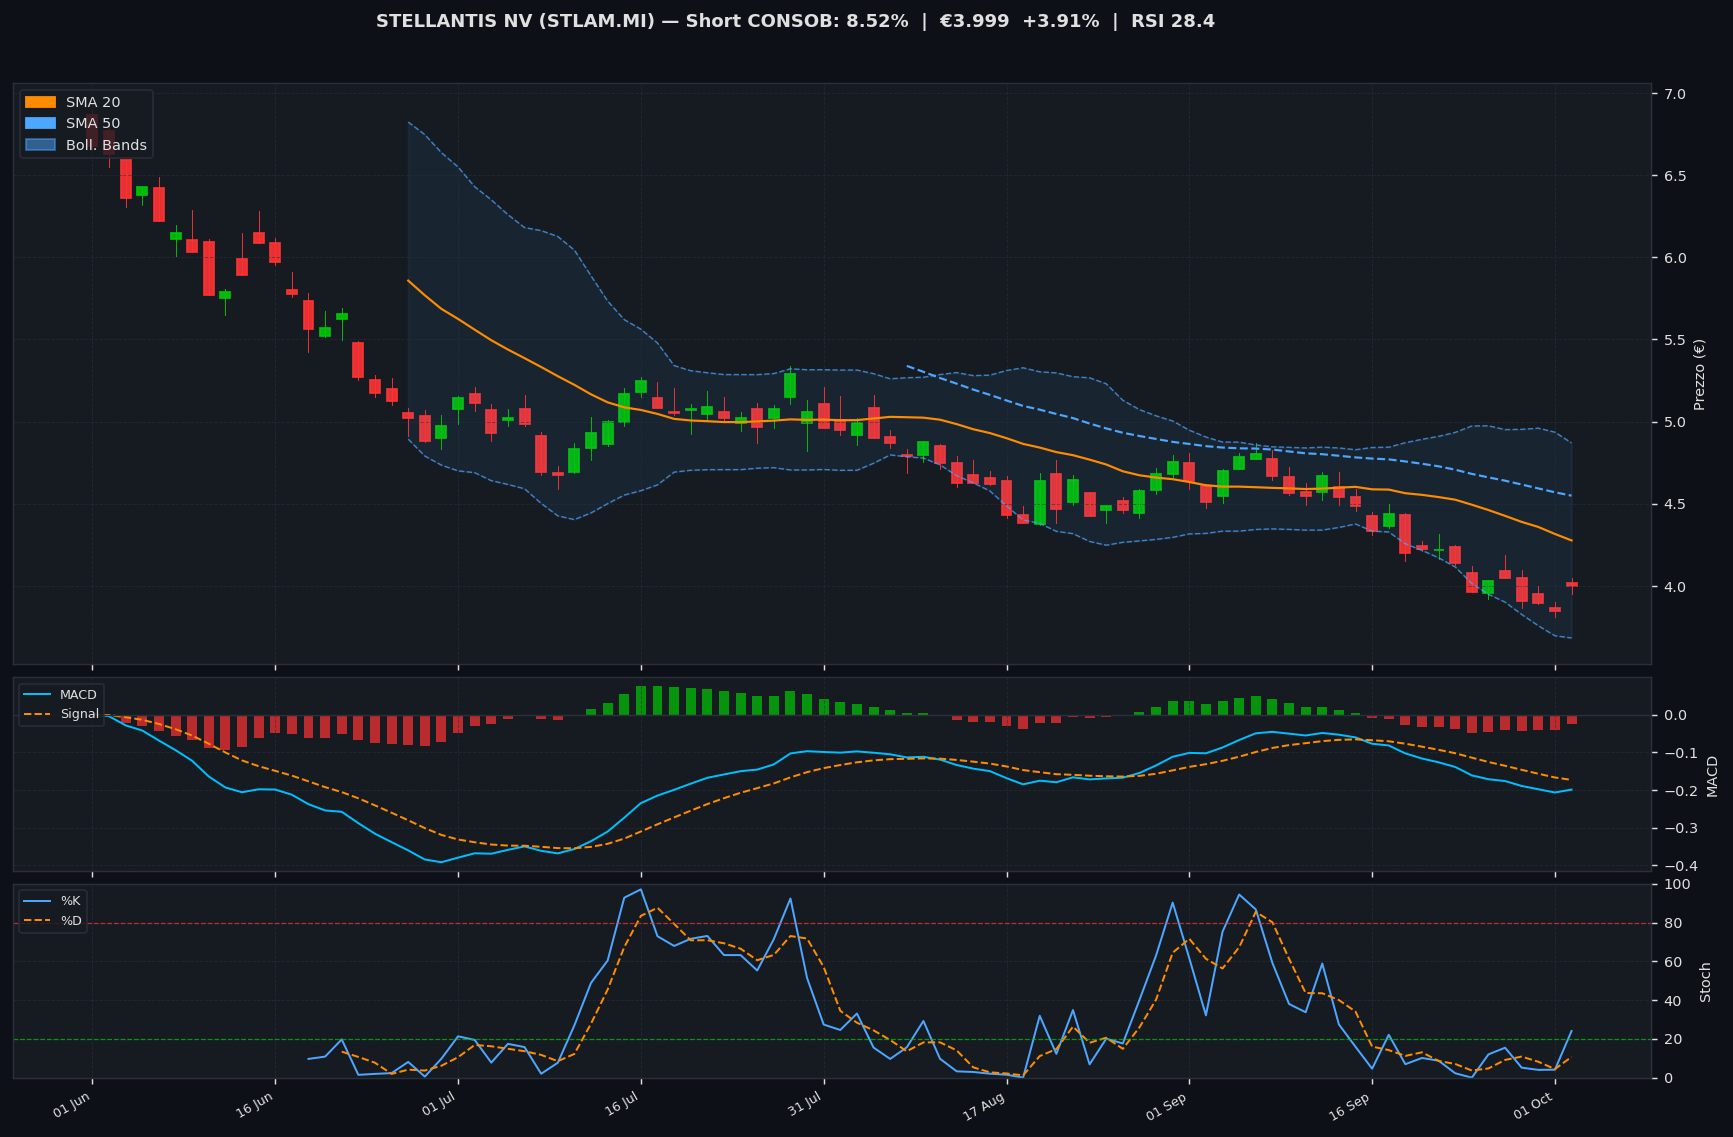
Task: Click the %K legend line marker
Action: pyautogui.click(x=38, y=901)
